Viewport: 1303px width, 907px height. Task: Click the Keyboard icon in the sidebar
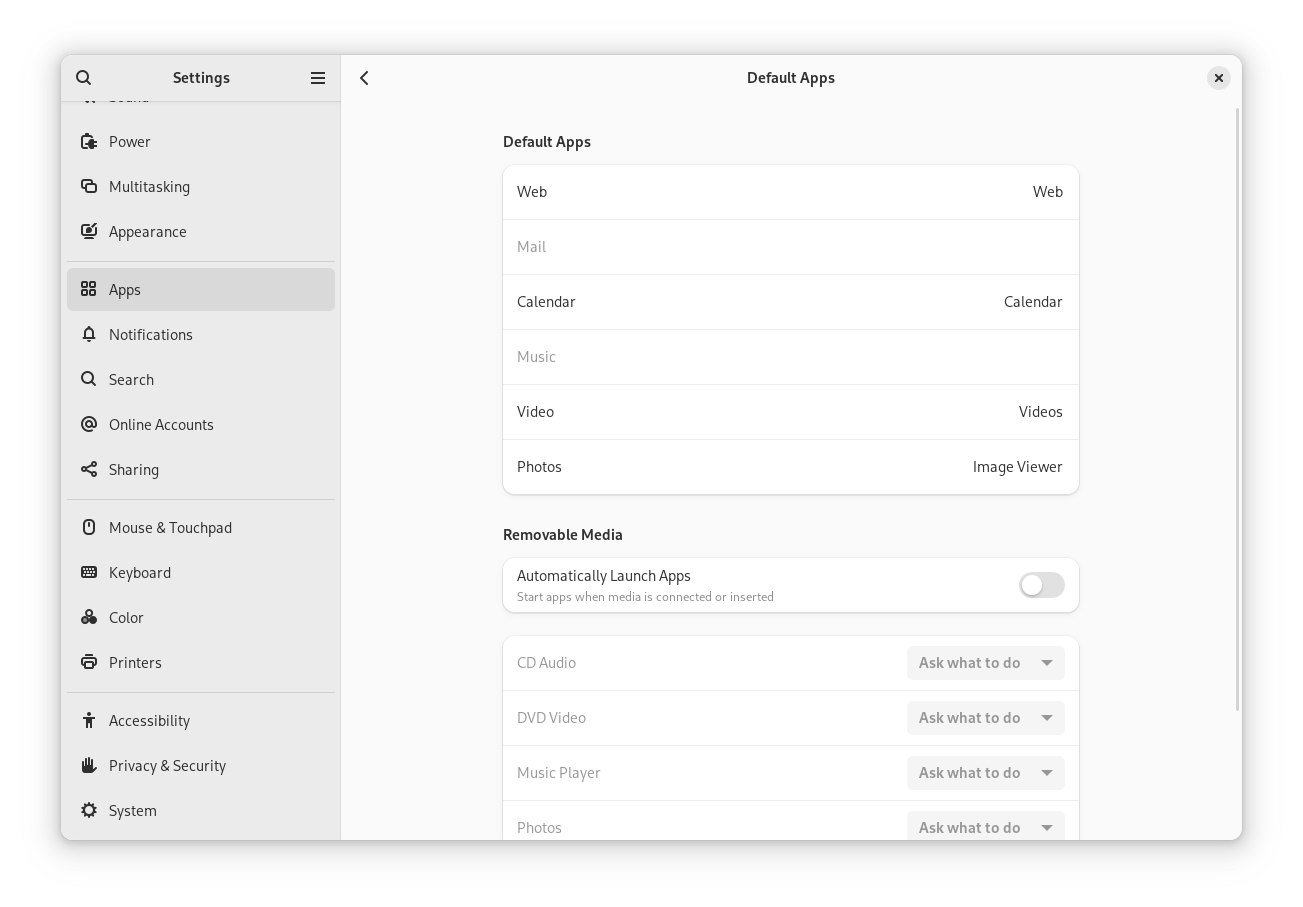89,572
